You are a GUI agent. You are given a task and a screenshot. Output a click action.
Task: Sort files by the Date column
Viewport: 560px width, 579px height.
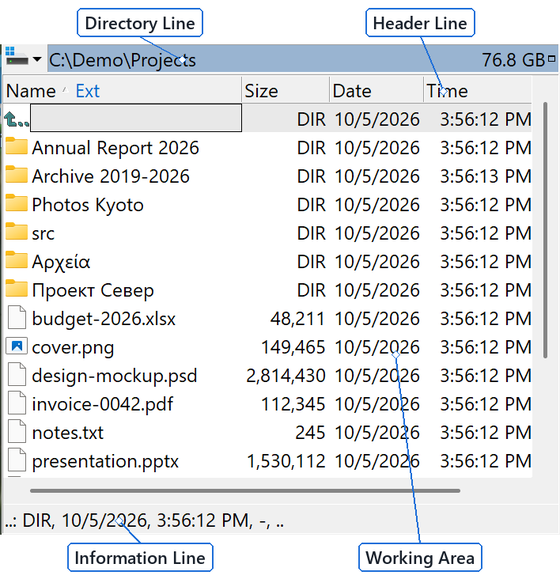click(x=352, y=91)
